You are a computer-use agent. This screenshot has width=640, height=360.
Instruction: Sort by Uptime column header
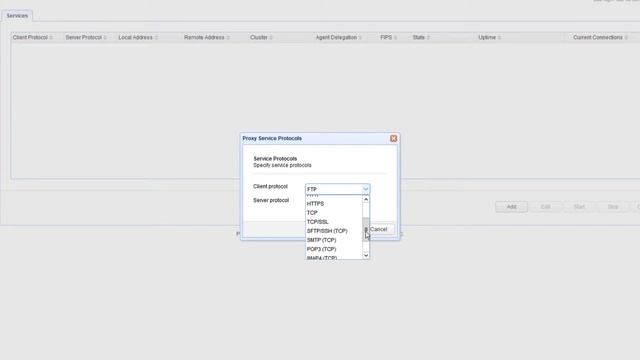489,37
